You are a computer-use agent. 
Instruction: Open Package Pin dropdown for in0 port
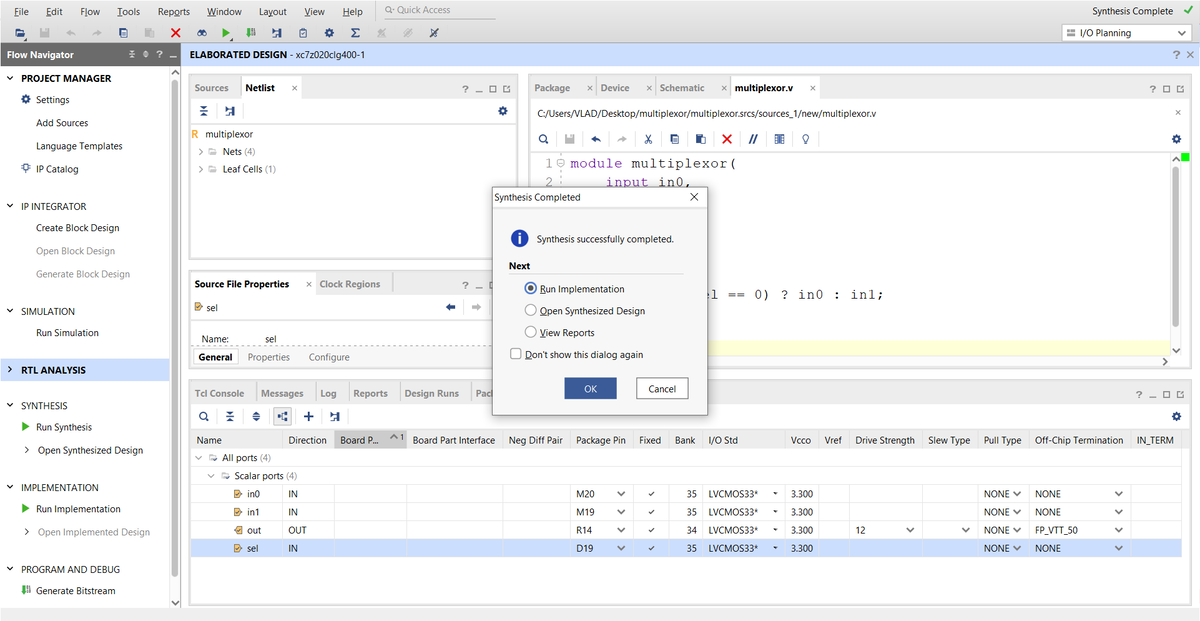point(621,494)
